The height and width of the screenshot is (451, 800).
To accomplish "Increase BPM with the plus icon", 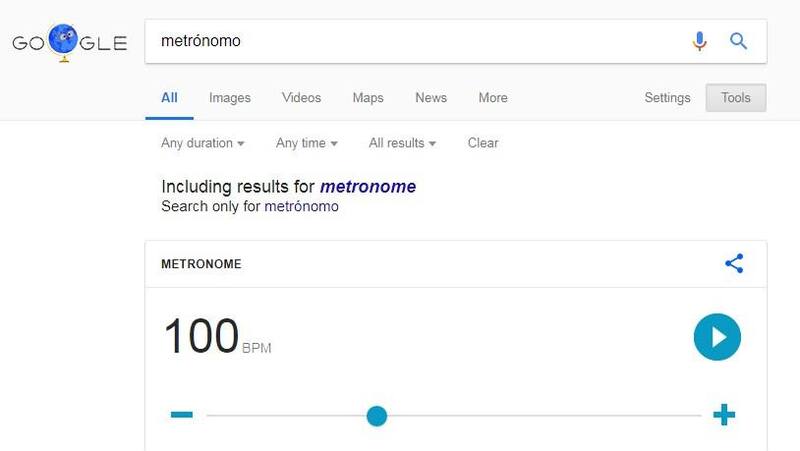I will (724, 415).
